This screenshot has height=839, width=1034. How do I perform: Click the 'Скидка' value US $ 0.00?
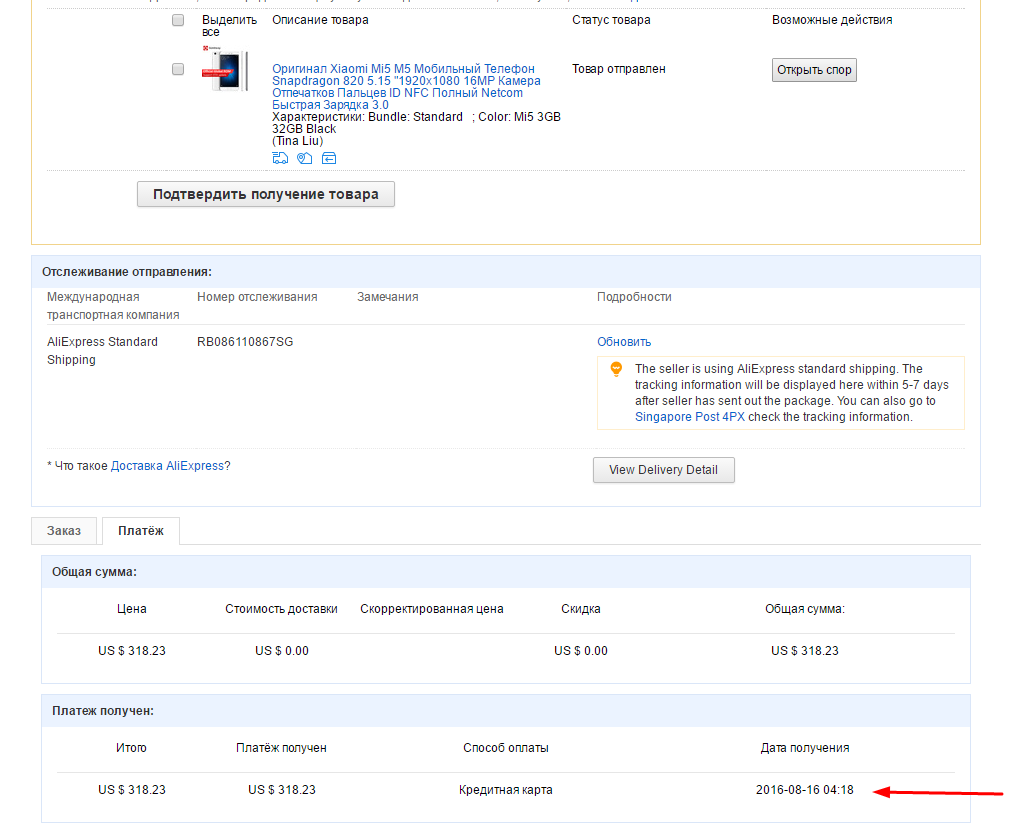pos(581,651)
